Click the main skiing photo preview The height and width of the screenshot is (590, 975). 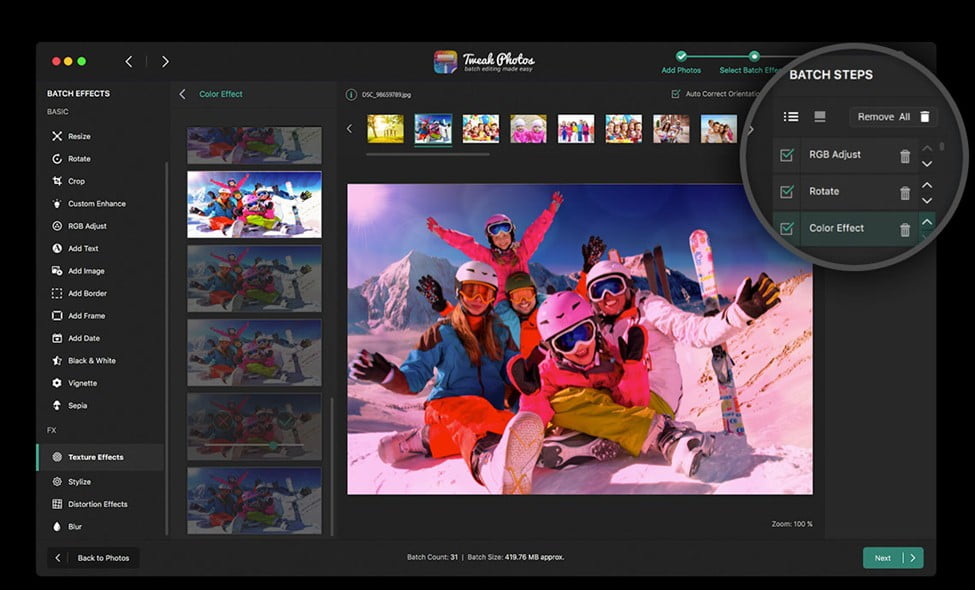click(x=580, y=339)
